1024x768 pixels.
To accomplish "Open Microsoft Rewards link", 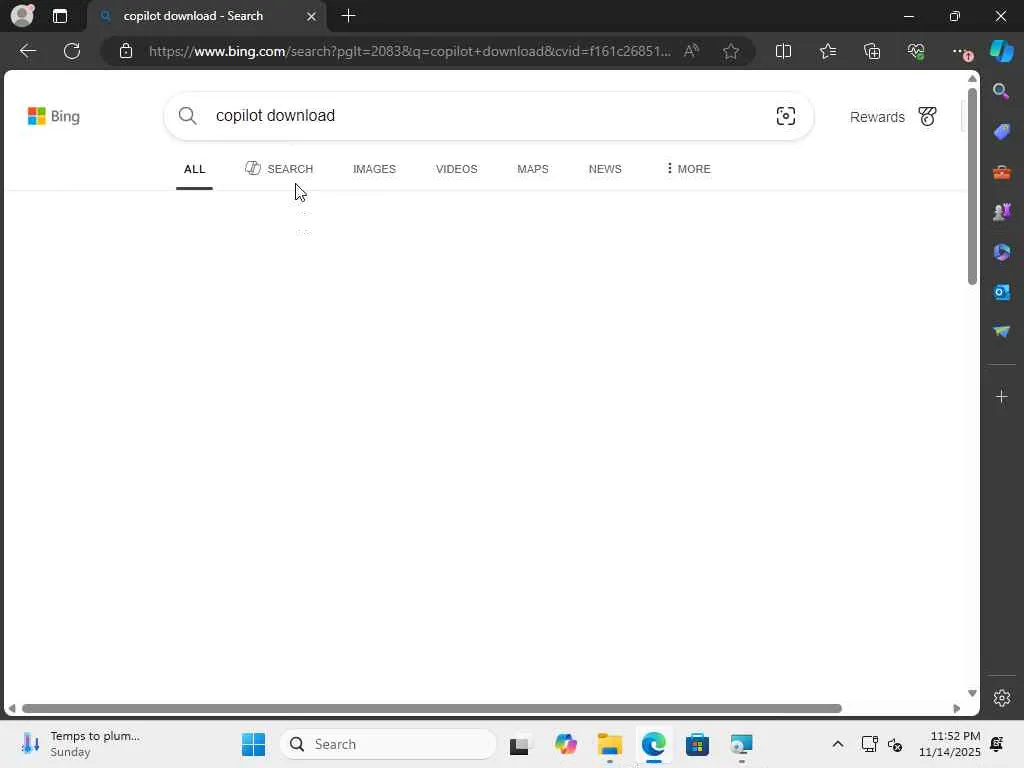I will [x=877, y=117].
